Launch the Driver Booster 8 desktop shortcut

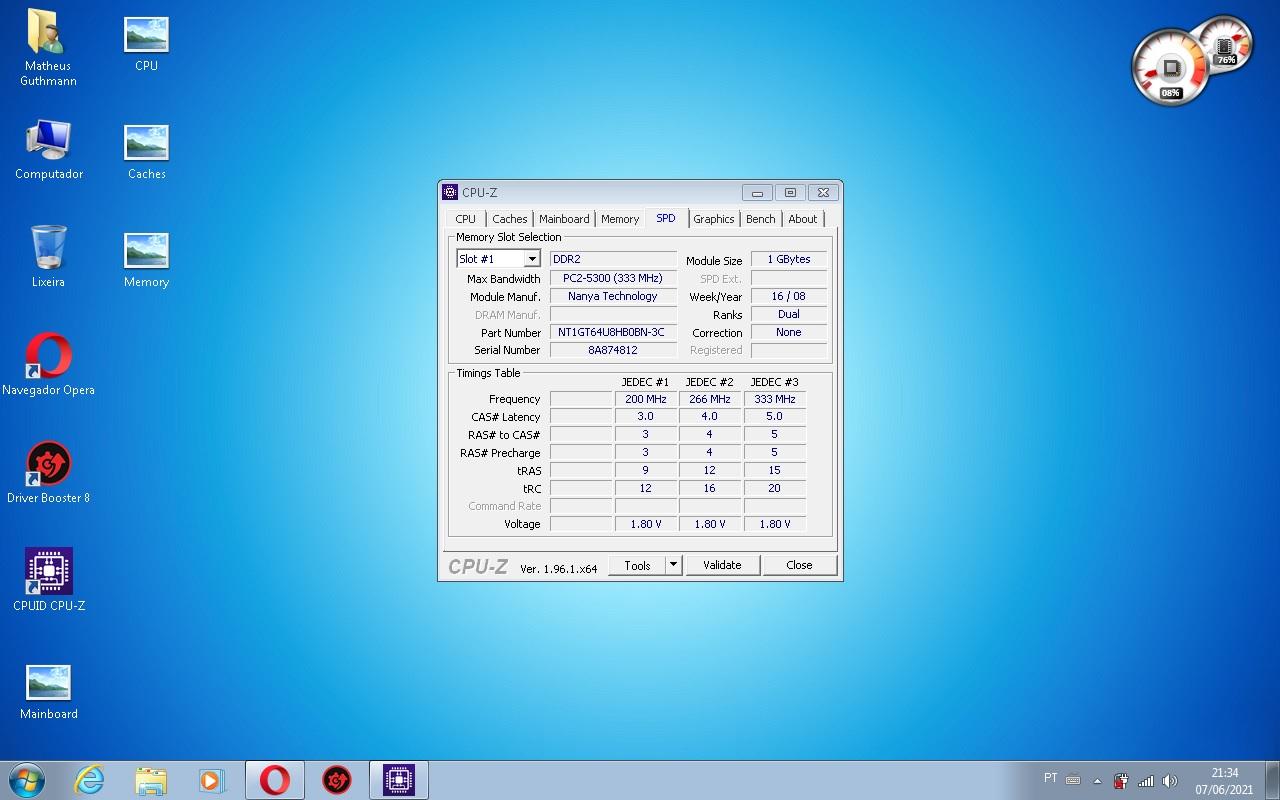click(48, 473)
